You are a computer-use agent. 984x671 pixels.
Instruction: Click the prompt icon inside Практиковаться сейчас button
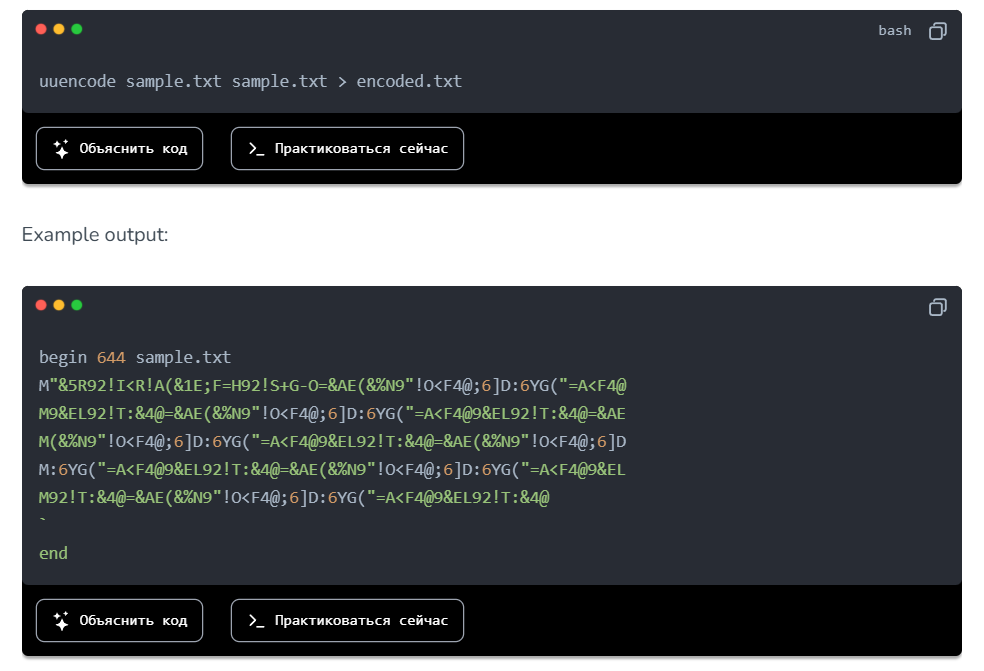(x=257, y=148)
